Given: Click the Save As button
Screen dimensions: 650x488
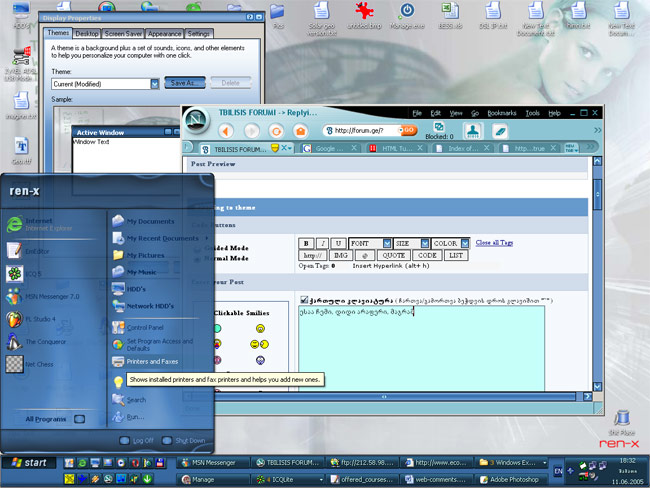Looking at the screenshot, I should click(183, 83).
